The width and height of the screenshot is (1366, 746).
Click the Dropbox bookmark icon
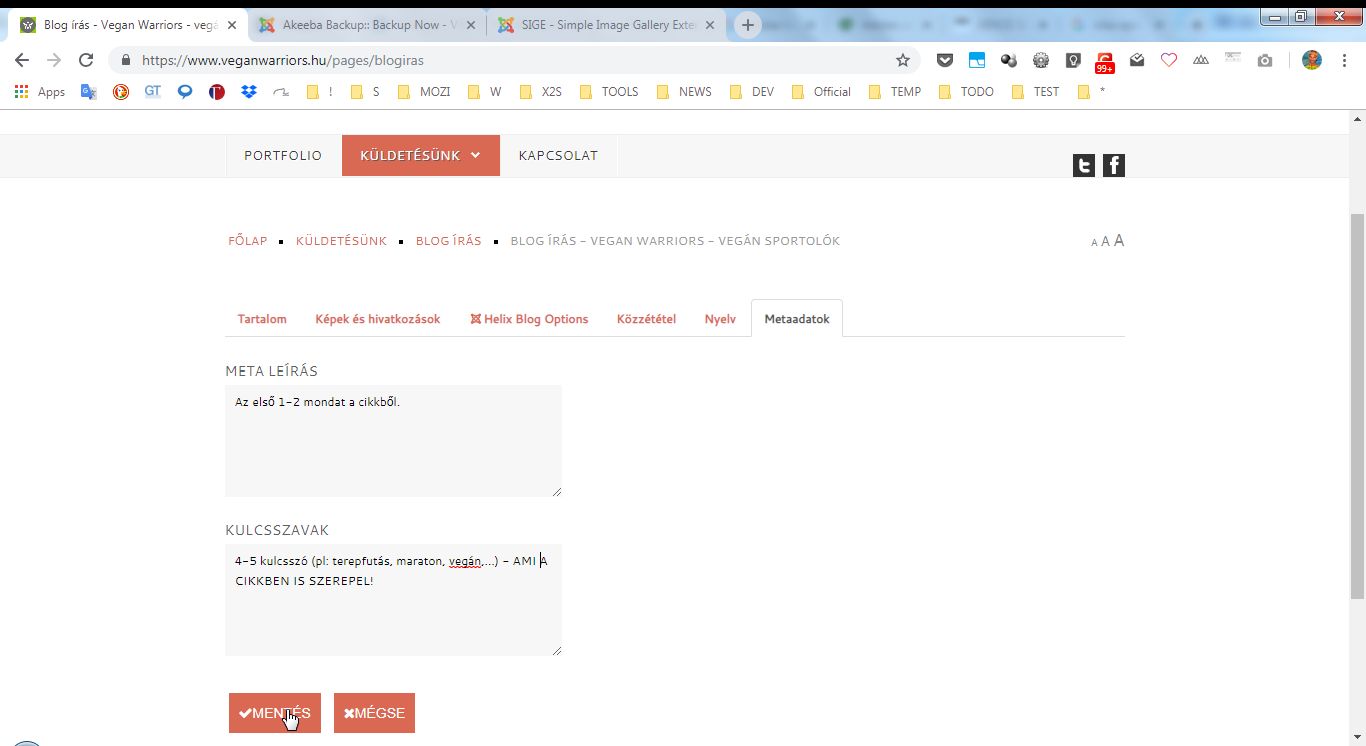tap(249, 92)
